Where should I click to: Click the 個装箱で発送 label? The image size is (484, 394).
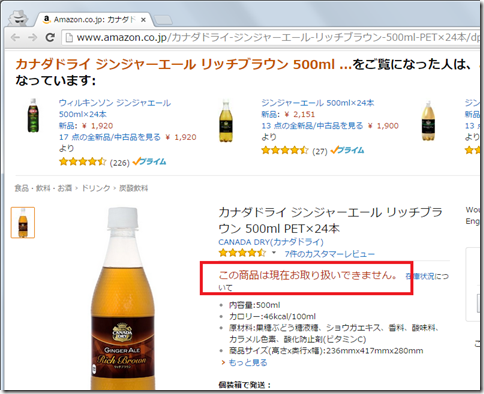pos(245,385)
